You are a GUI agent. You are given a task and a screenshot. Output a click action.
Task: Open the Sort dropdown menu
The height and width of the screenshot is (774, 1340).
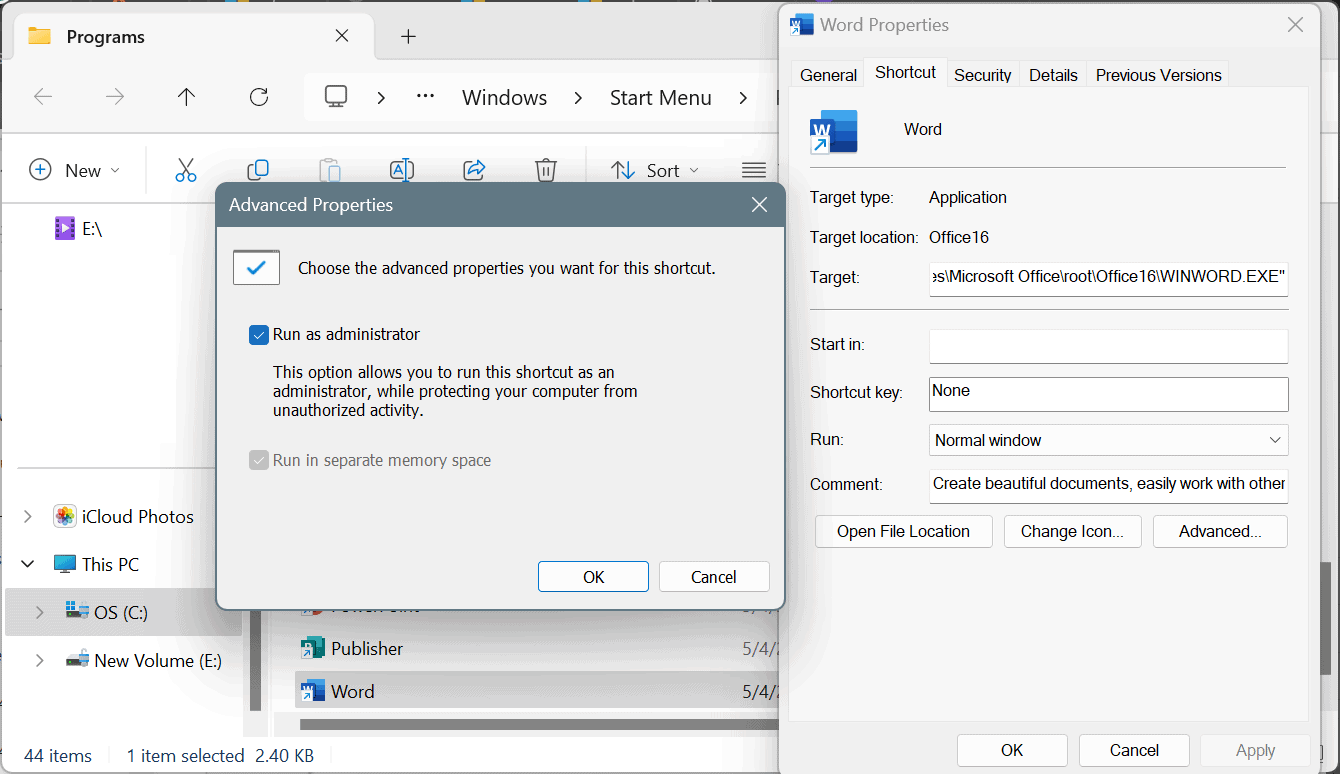655,170
